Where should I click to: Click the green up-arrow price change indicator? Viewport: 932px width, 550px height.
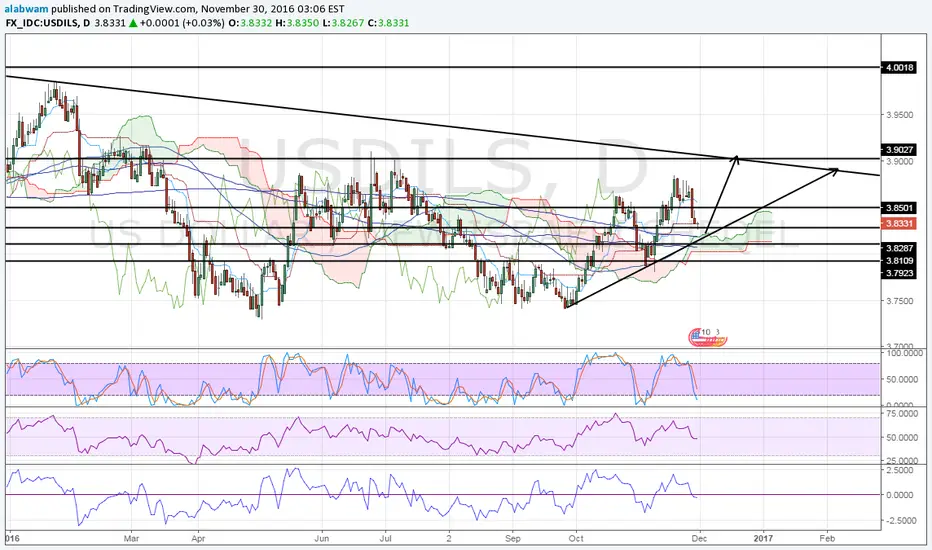[133, 23]
